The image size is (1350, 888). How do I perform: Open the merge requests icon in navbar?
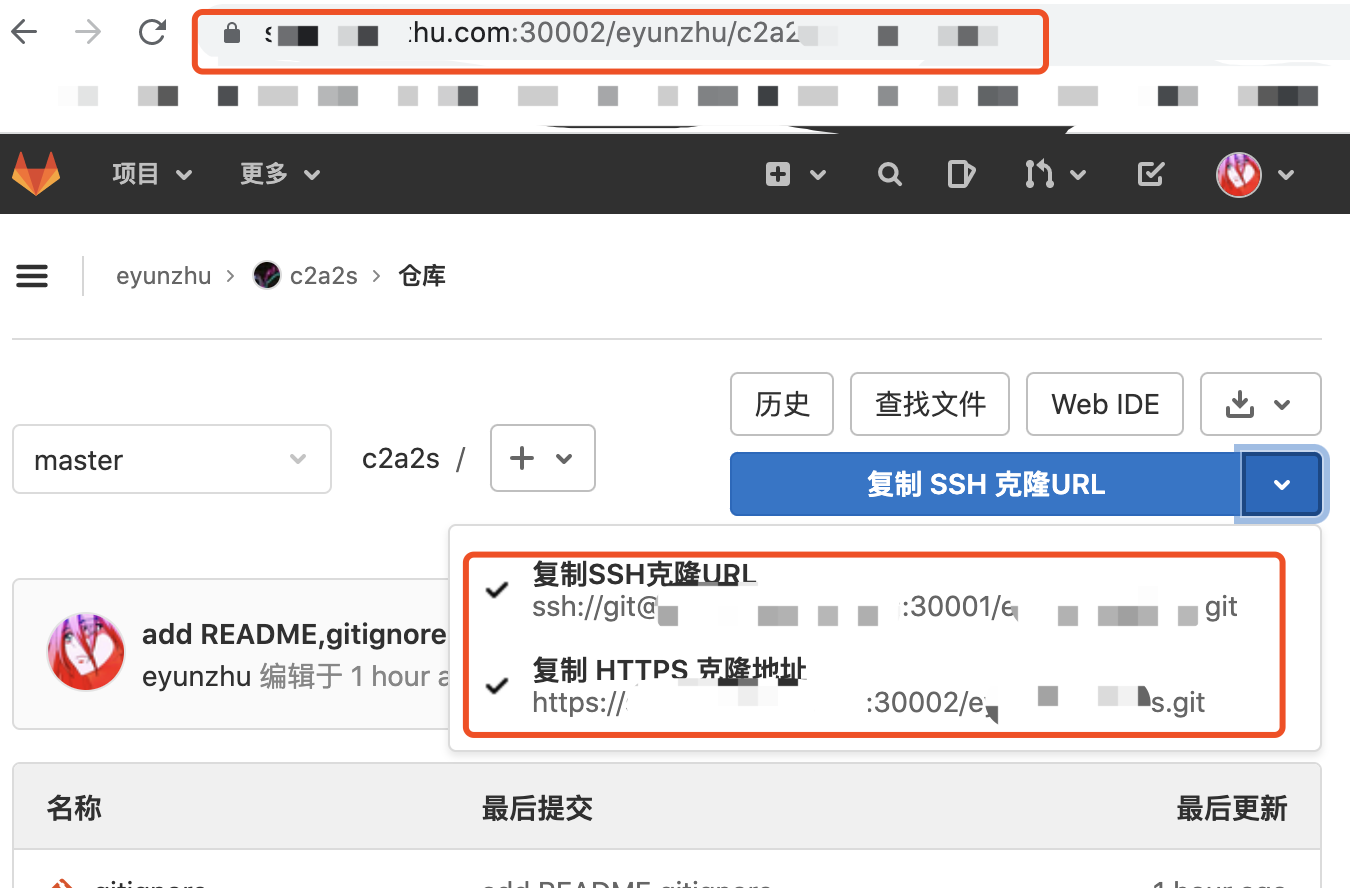pyautogui.click(x=1039, y=175)
